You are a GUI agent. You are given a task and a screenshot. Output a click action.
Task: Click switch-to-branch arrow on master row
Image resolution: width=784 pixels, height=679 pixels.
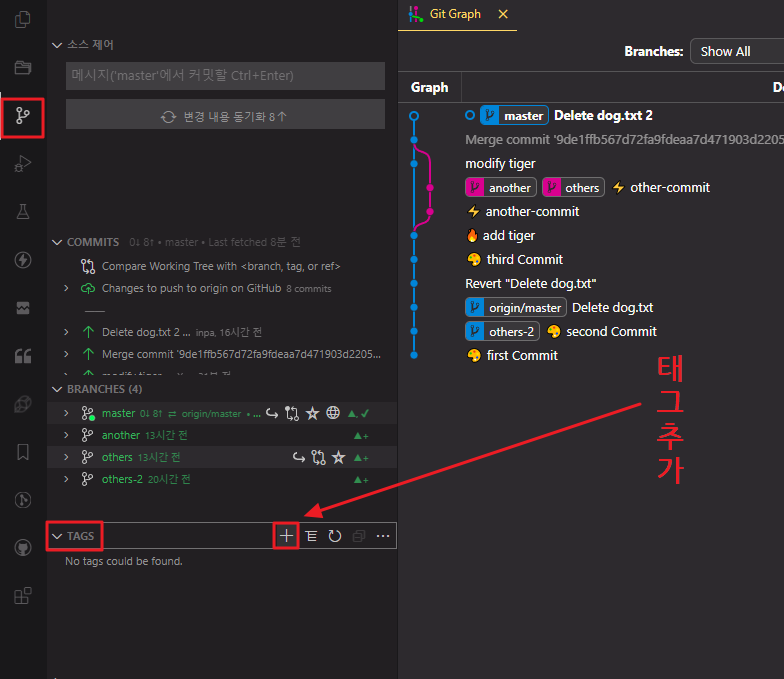[x=272, y=413]
